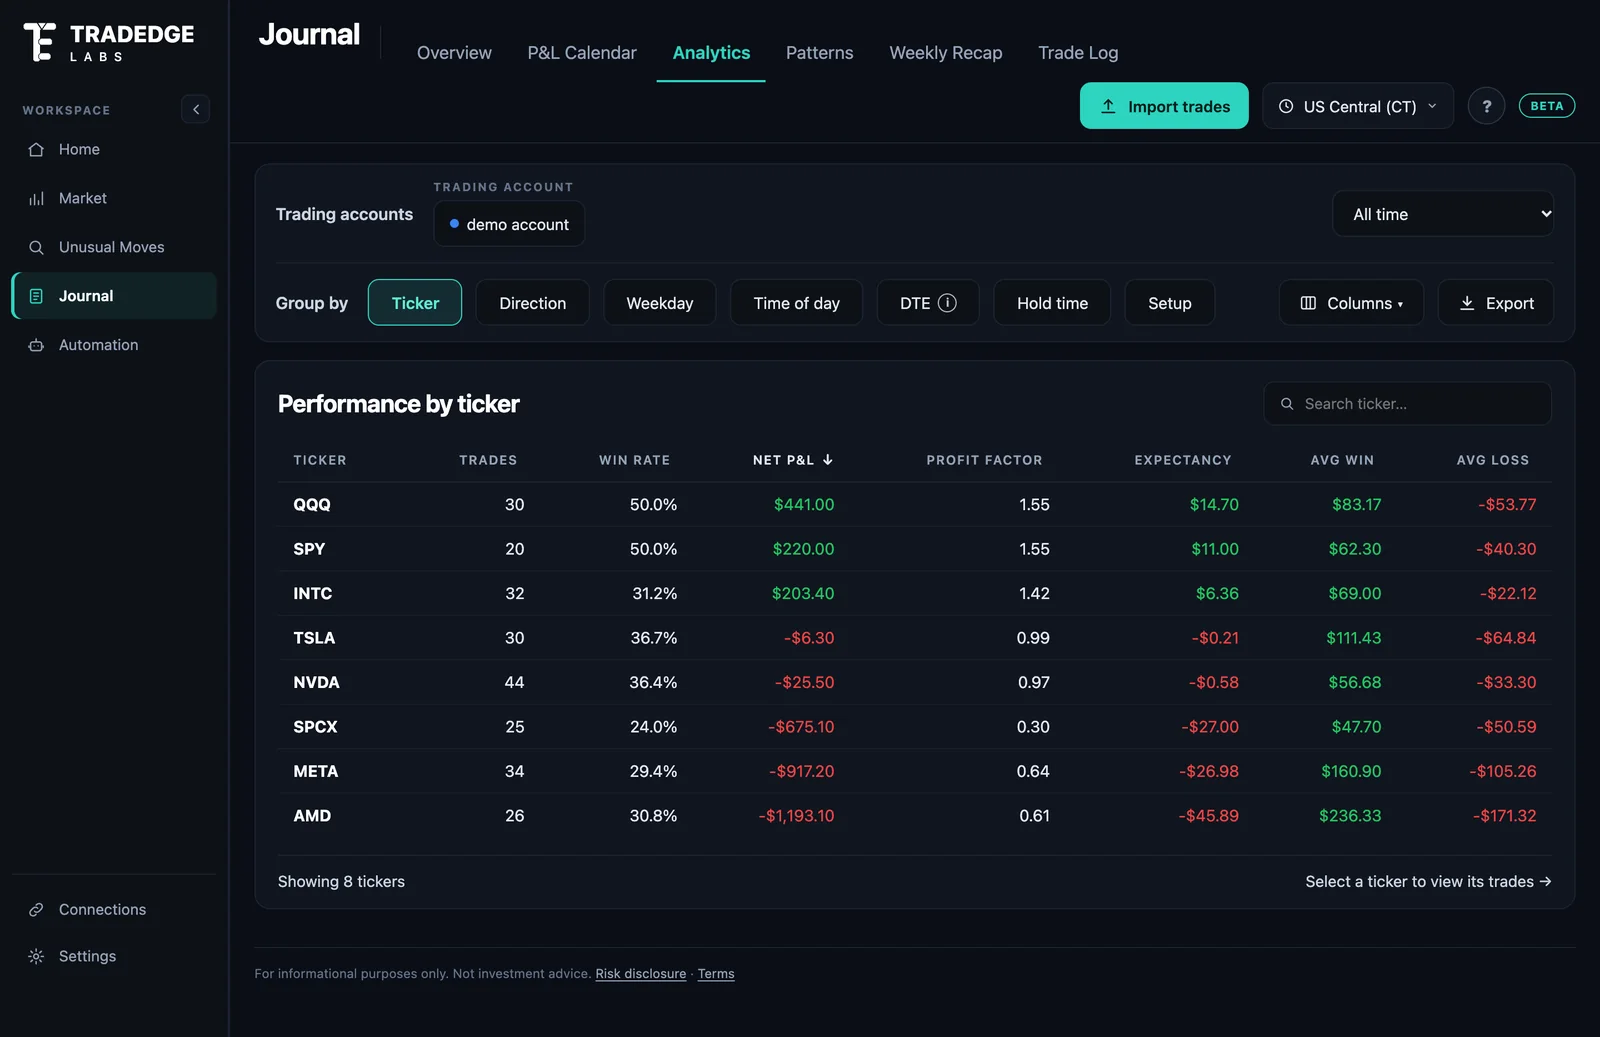Click the BETA badge
This screenshot has width=1600, height=1037.
[x=1546, y=106]
